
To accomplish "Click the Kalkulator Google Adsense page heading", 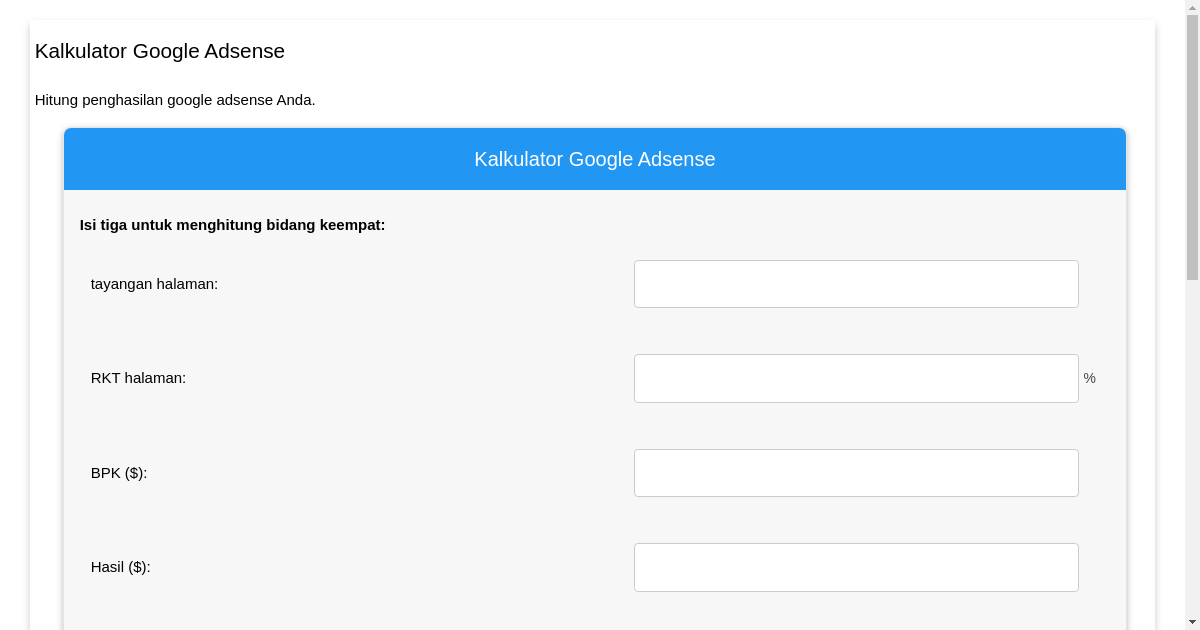I will click(159, 51).
